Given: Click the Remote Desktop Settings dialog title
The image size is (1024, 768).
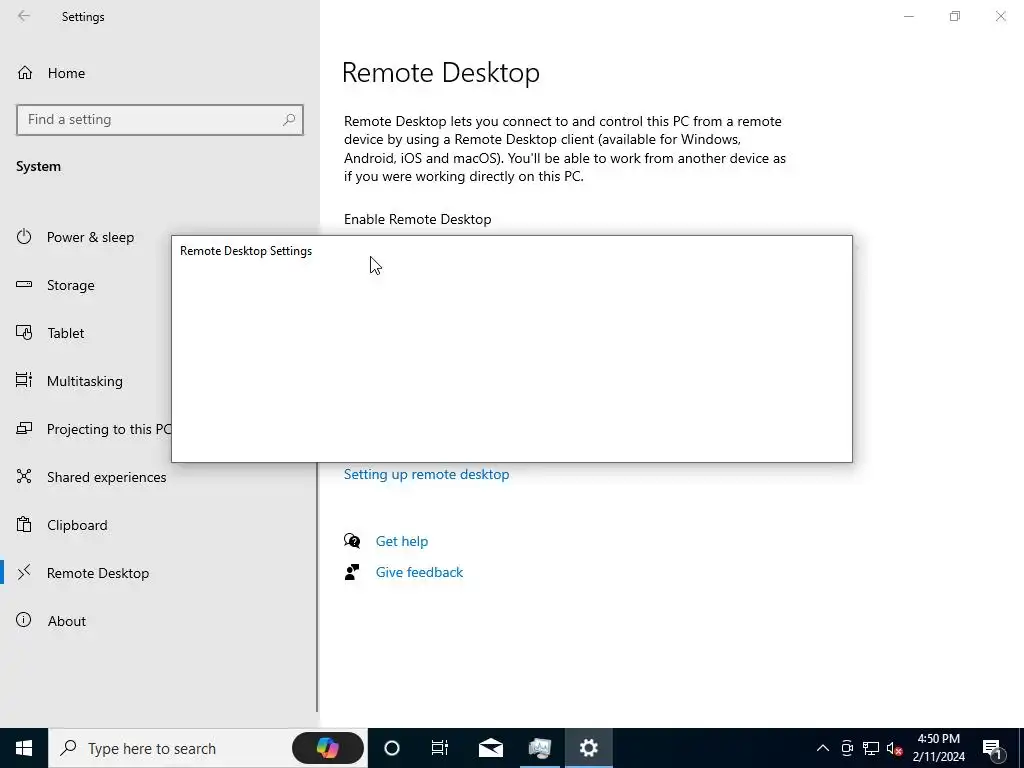Looking at the screenshot, I should coord(246,251).
